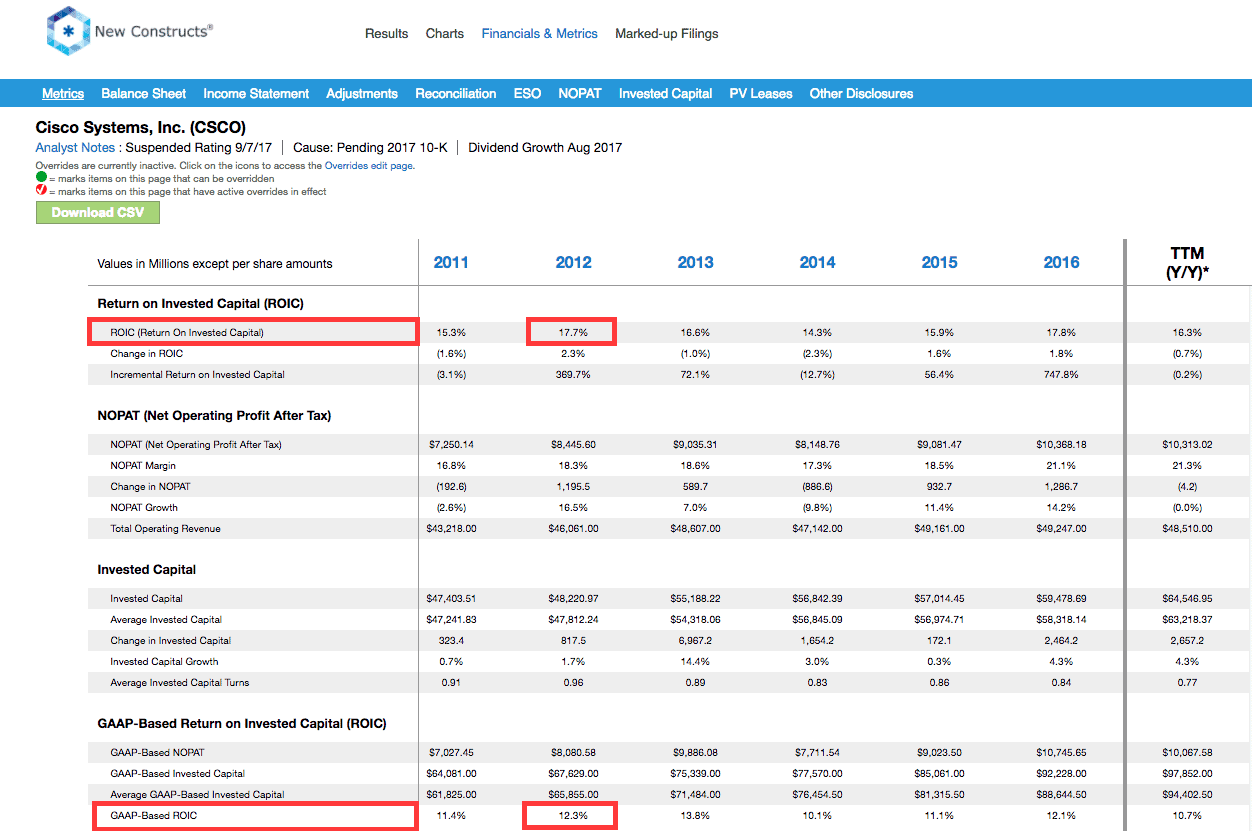Click the 2012 ROIC value 17.7%
This screenshot has height=831, width=1252.
tap(573, 333)
